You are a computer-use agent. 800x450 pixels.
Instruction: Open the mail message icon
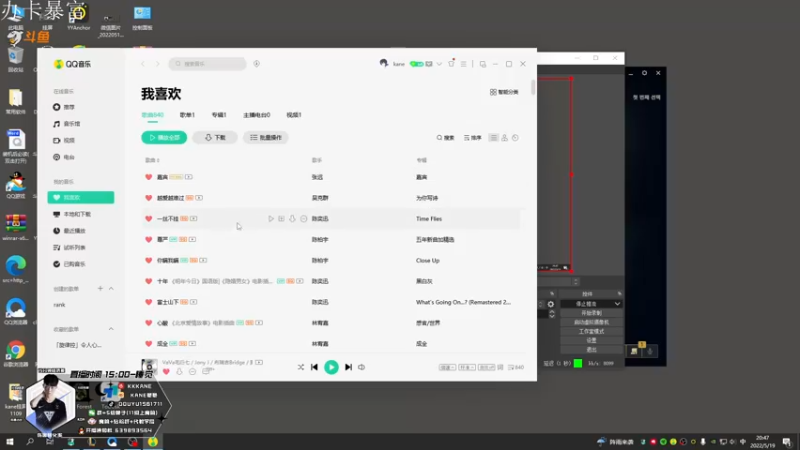[x=429, y=64]
